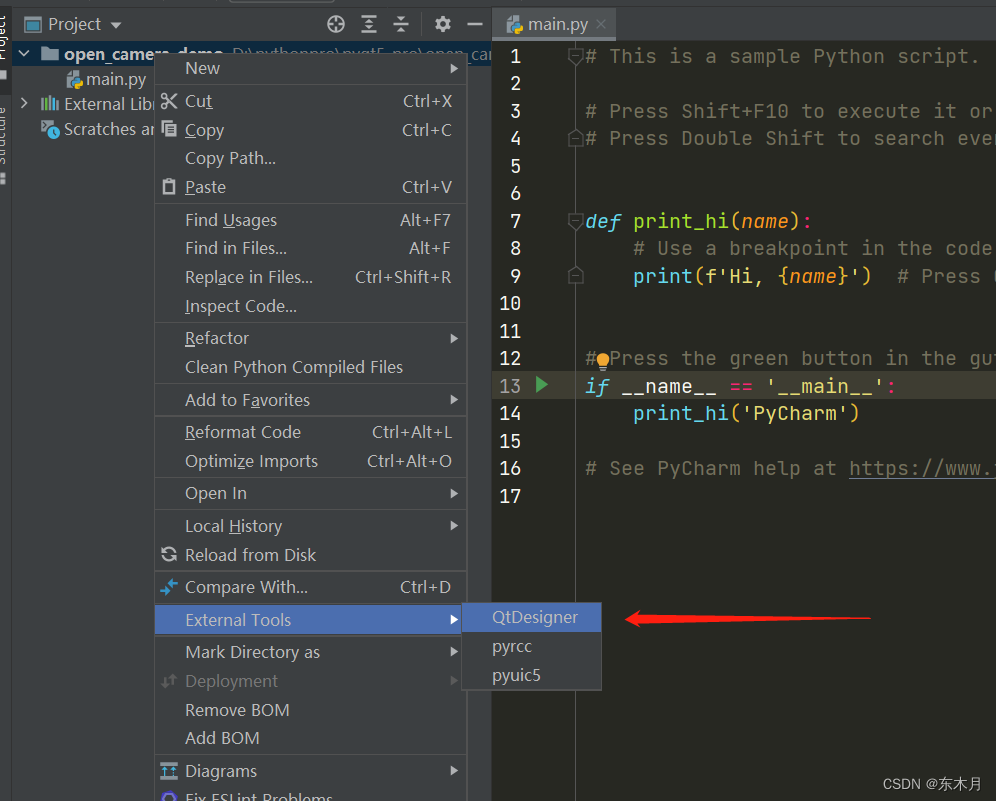The image size is (996, 801).
Task: Click the yellow intention lightbulb on line 12
Action: tap(602, 361)
